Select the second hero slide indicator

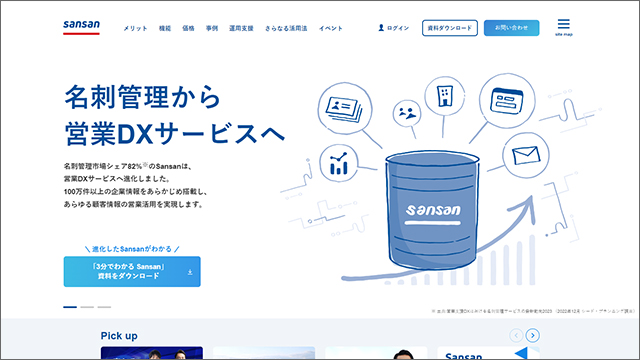coord(87,307)
